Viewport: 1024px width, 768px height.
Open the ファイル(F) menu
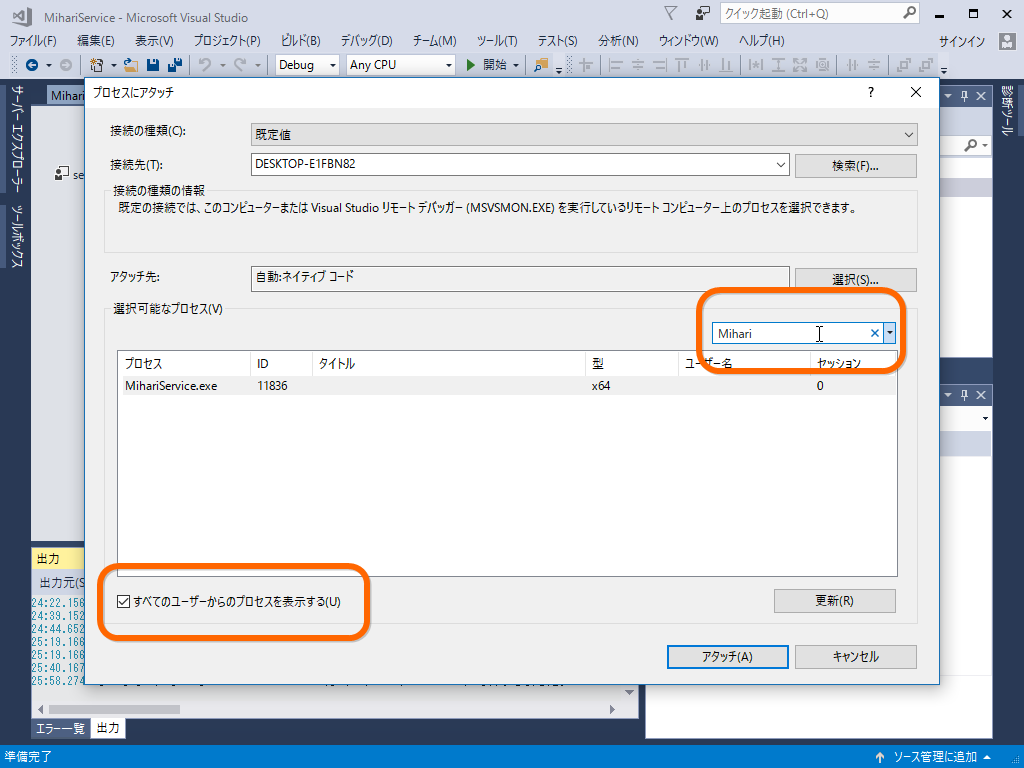click(x=33, y=40)
